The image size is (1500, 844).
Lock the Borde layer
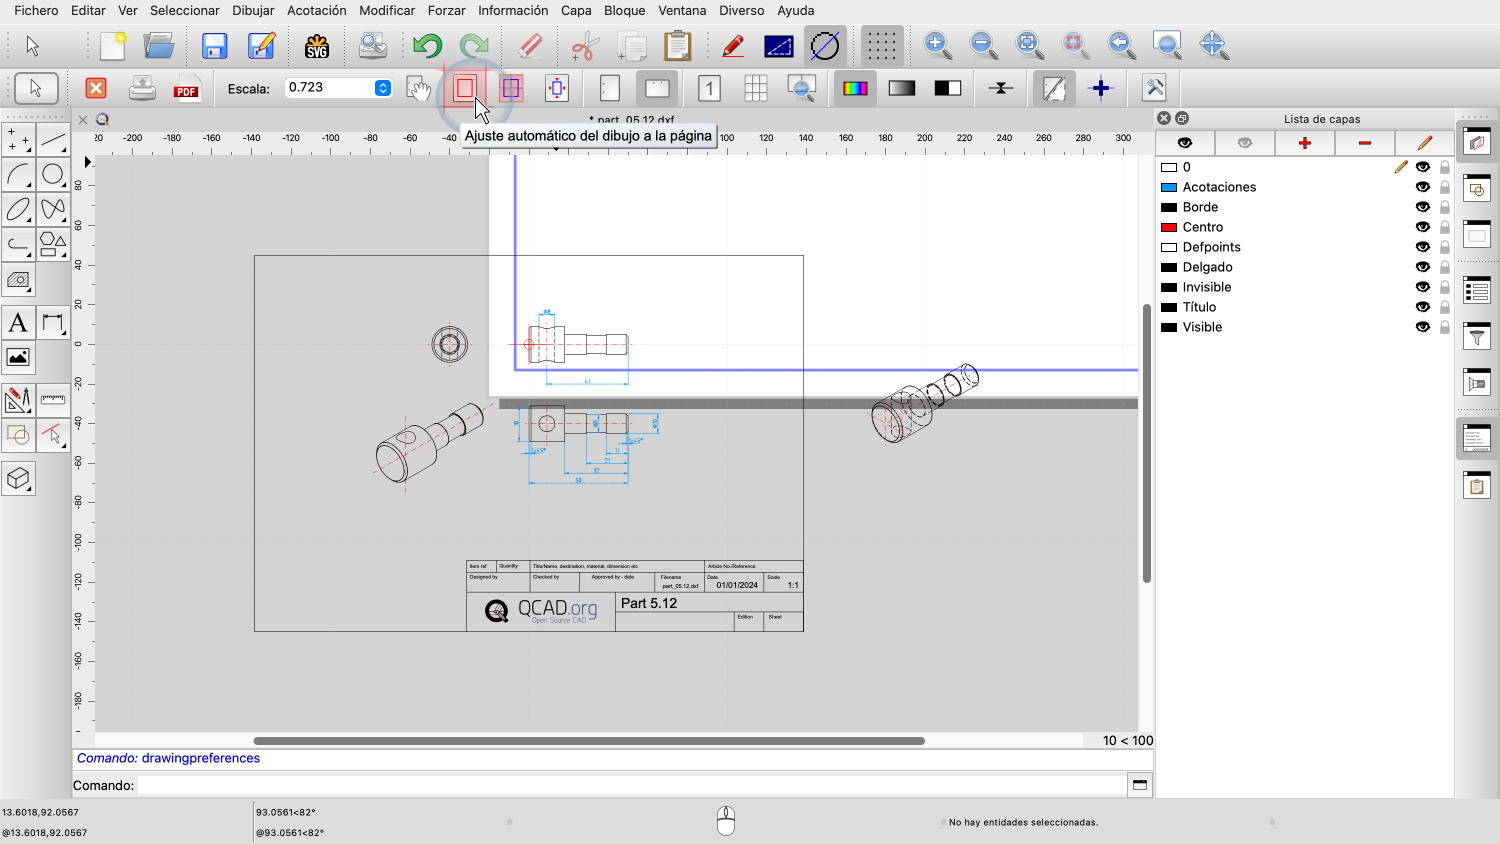[x=1444, y=207]
